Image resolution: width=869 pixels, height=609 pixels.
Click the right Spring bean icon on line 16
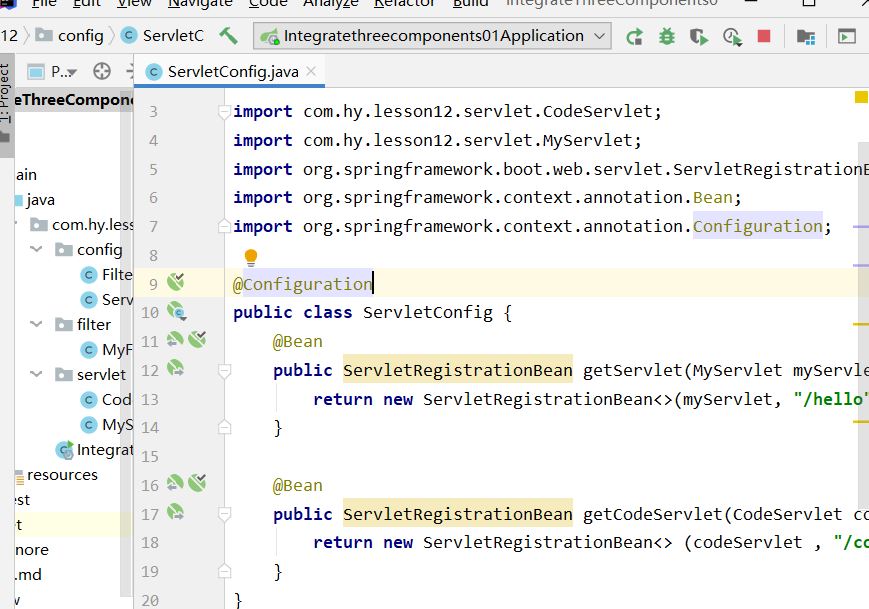pyautogui.click(x=197, y=483)
